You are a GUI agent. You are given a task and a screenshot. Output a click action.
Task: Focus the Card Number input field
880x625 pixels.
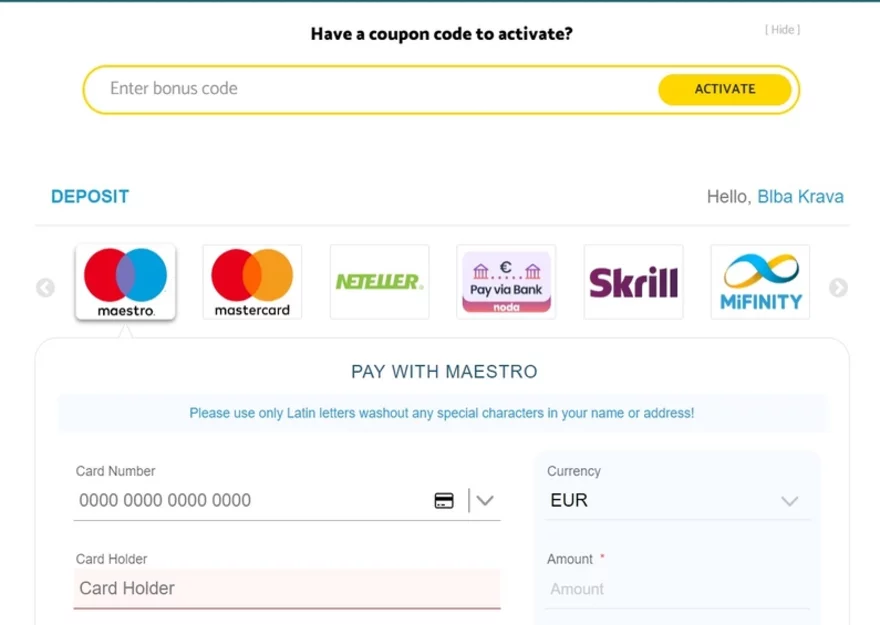[x=250, y=501]
